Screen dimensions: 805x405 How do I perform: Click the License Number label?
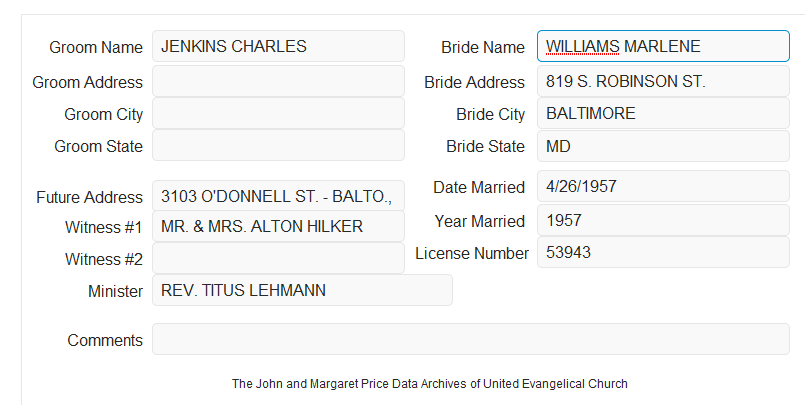point(472,254)
